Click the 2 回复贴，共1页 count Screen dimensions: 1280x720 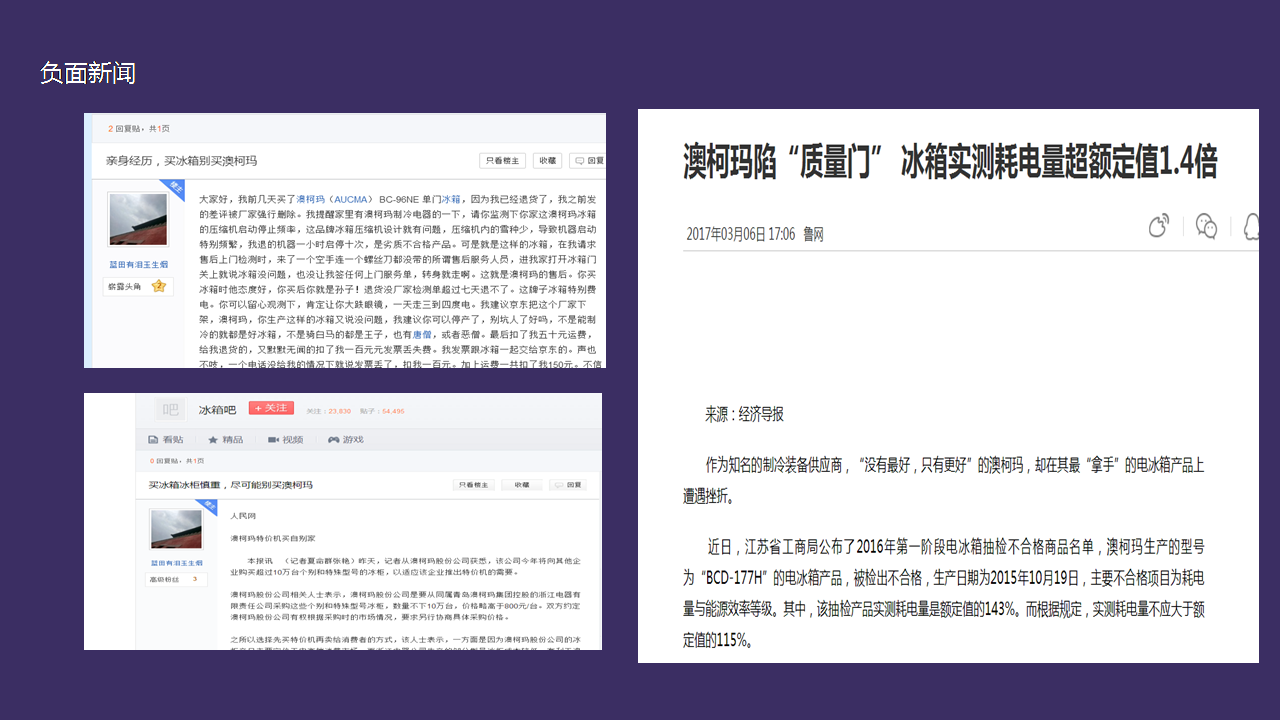tap(139, 128)
